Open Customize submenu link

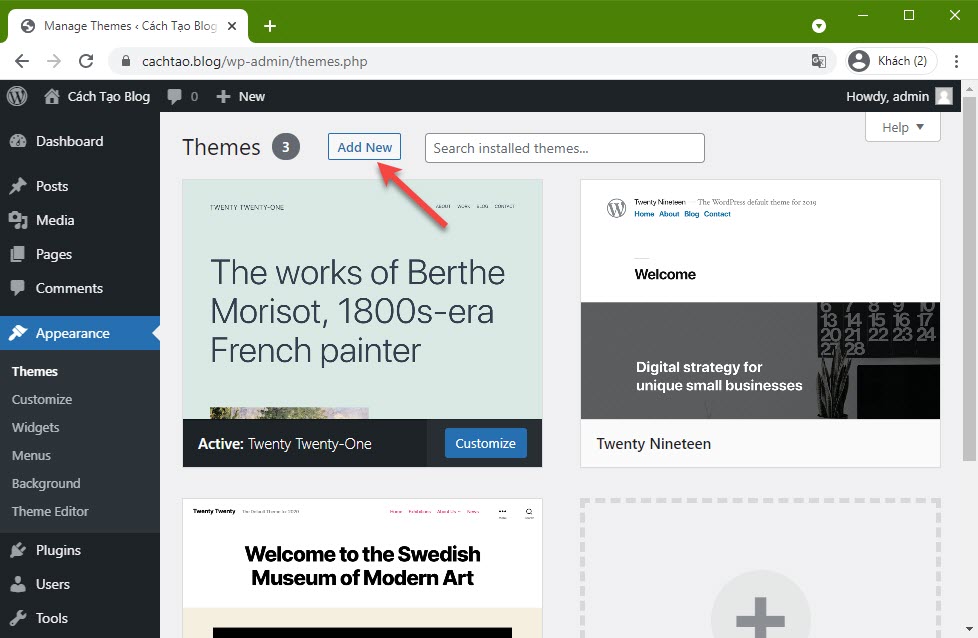pyautogui.click(x=42, y=399)
